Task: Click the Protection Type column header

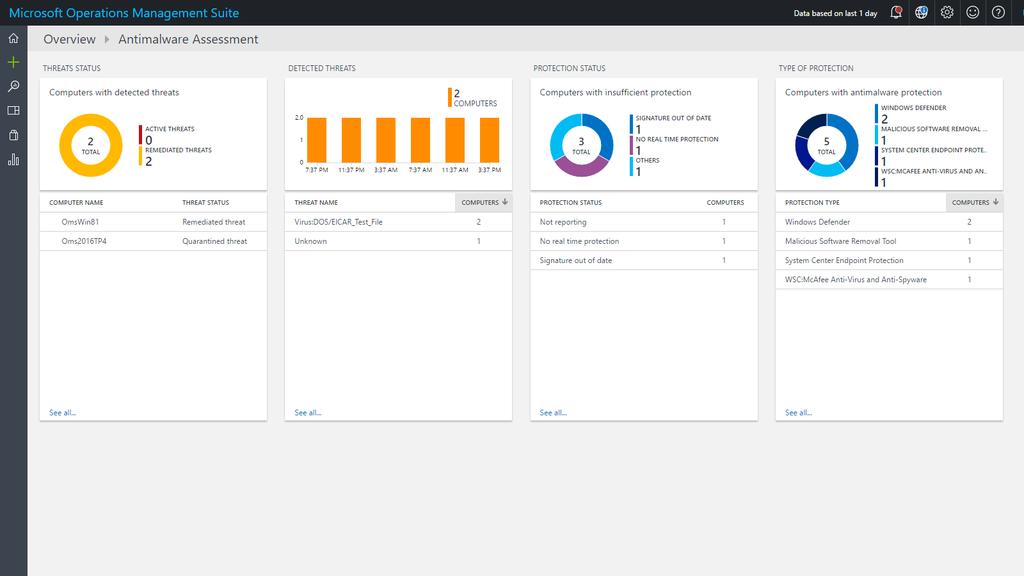Action: tap(812, 202)
